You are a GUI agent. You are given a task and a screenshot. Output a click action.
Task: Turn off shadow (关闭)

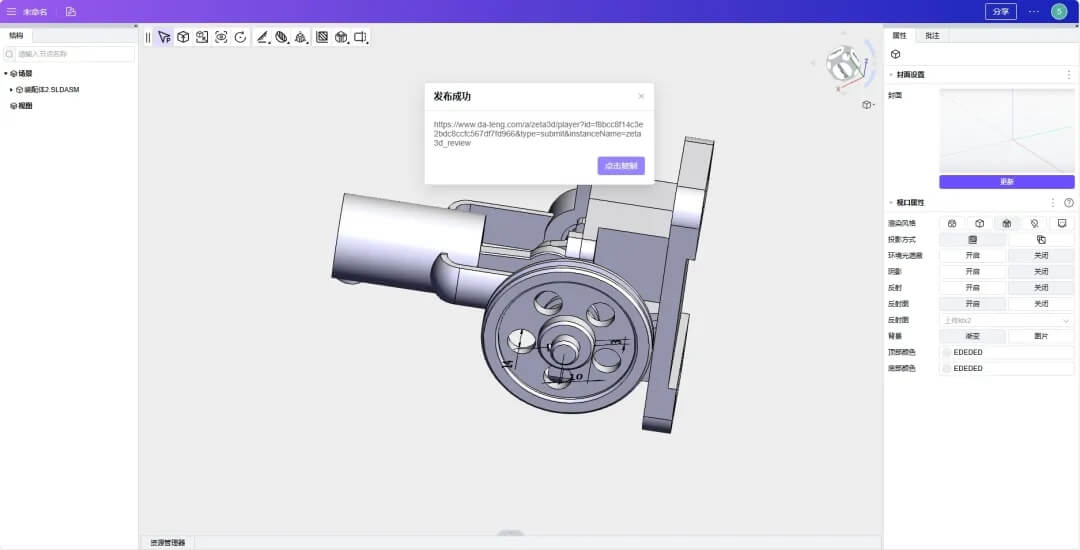click(x=1041, y=271)
